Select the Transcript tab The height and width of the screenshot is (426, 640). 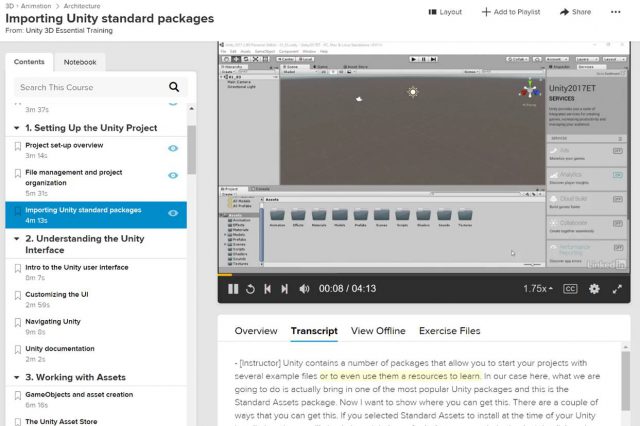(314, 331)
